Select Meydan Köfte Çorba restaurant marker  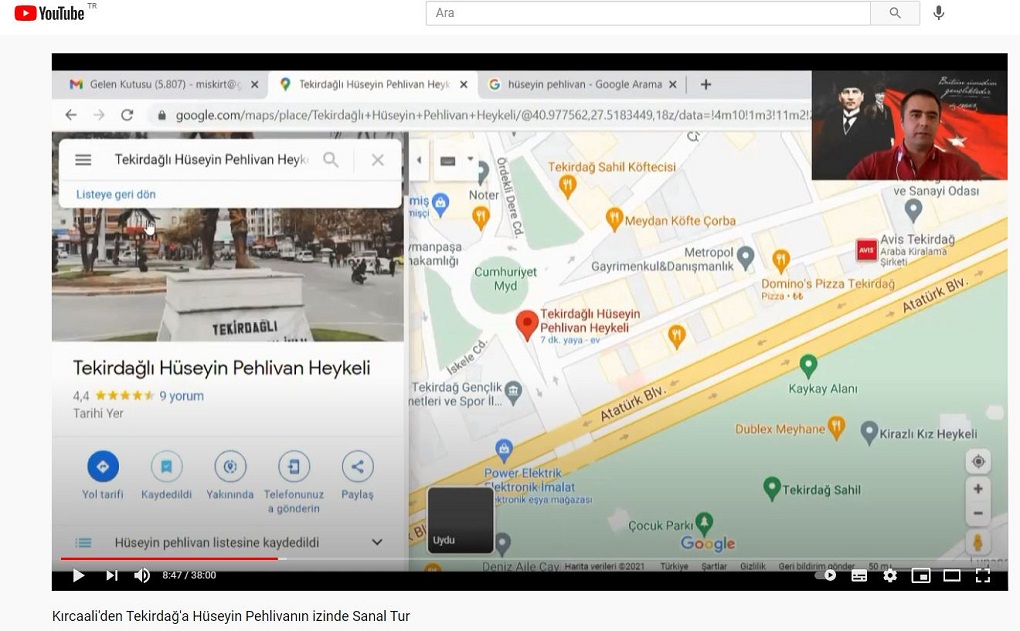point(613,220)
